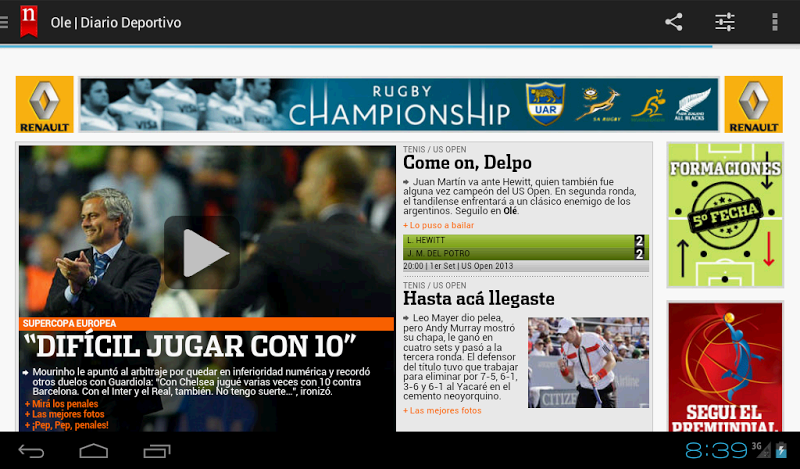Screen dimensions: 800x469
Task: Open the three-dot overflow menu
Action: [x=774, y=22]
